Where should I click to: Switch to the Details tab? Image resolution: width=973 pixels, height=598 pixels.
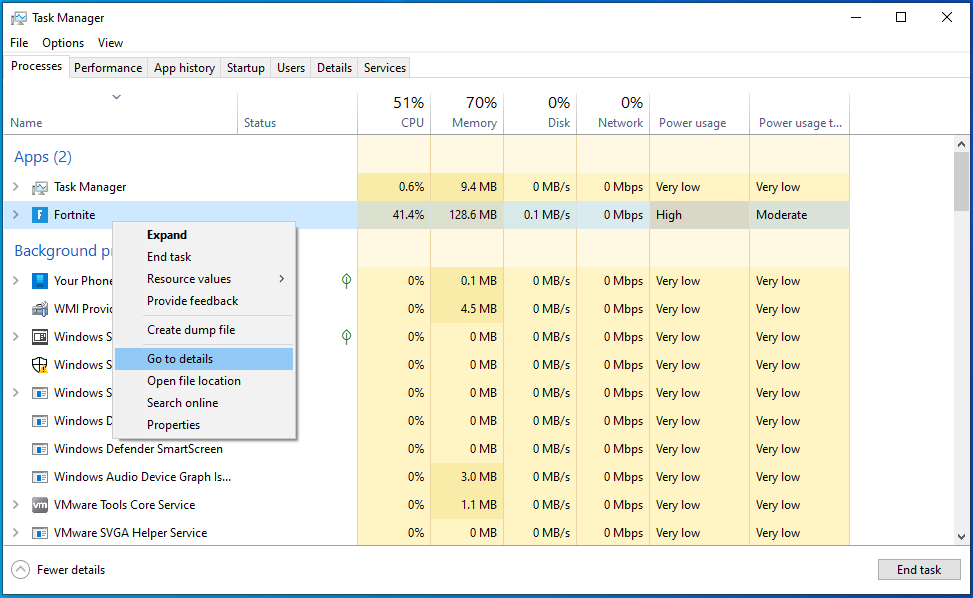click(334, 68)
